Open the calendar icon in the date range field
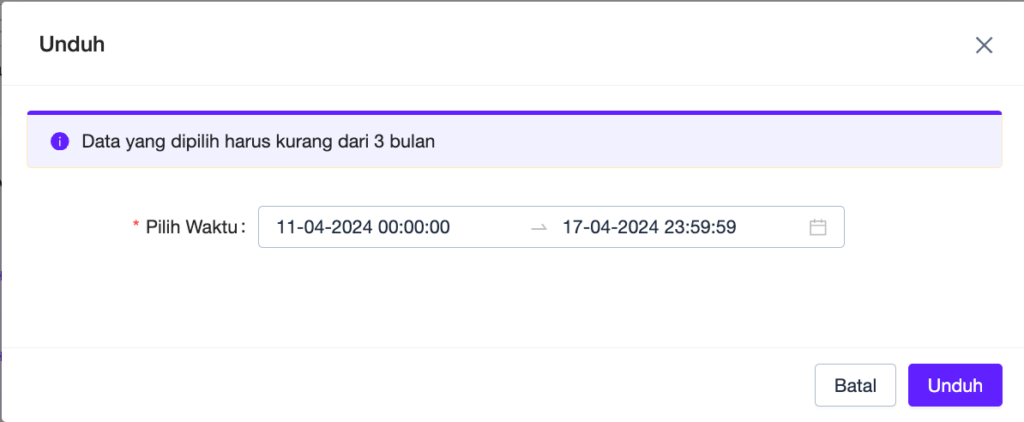 click(x=818, y=227)
